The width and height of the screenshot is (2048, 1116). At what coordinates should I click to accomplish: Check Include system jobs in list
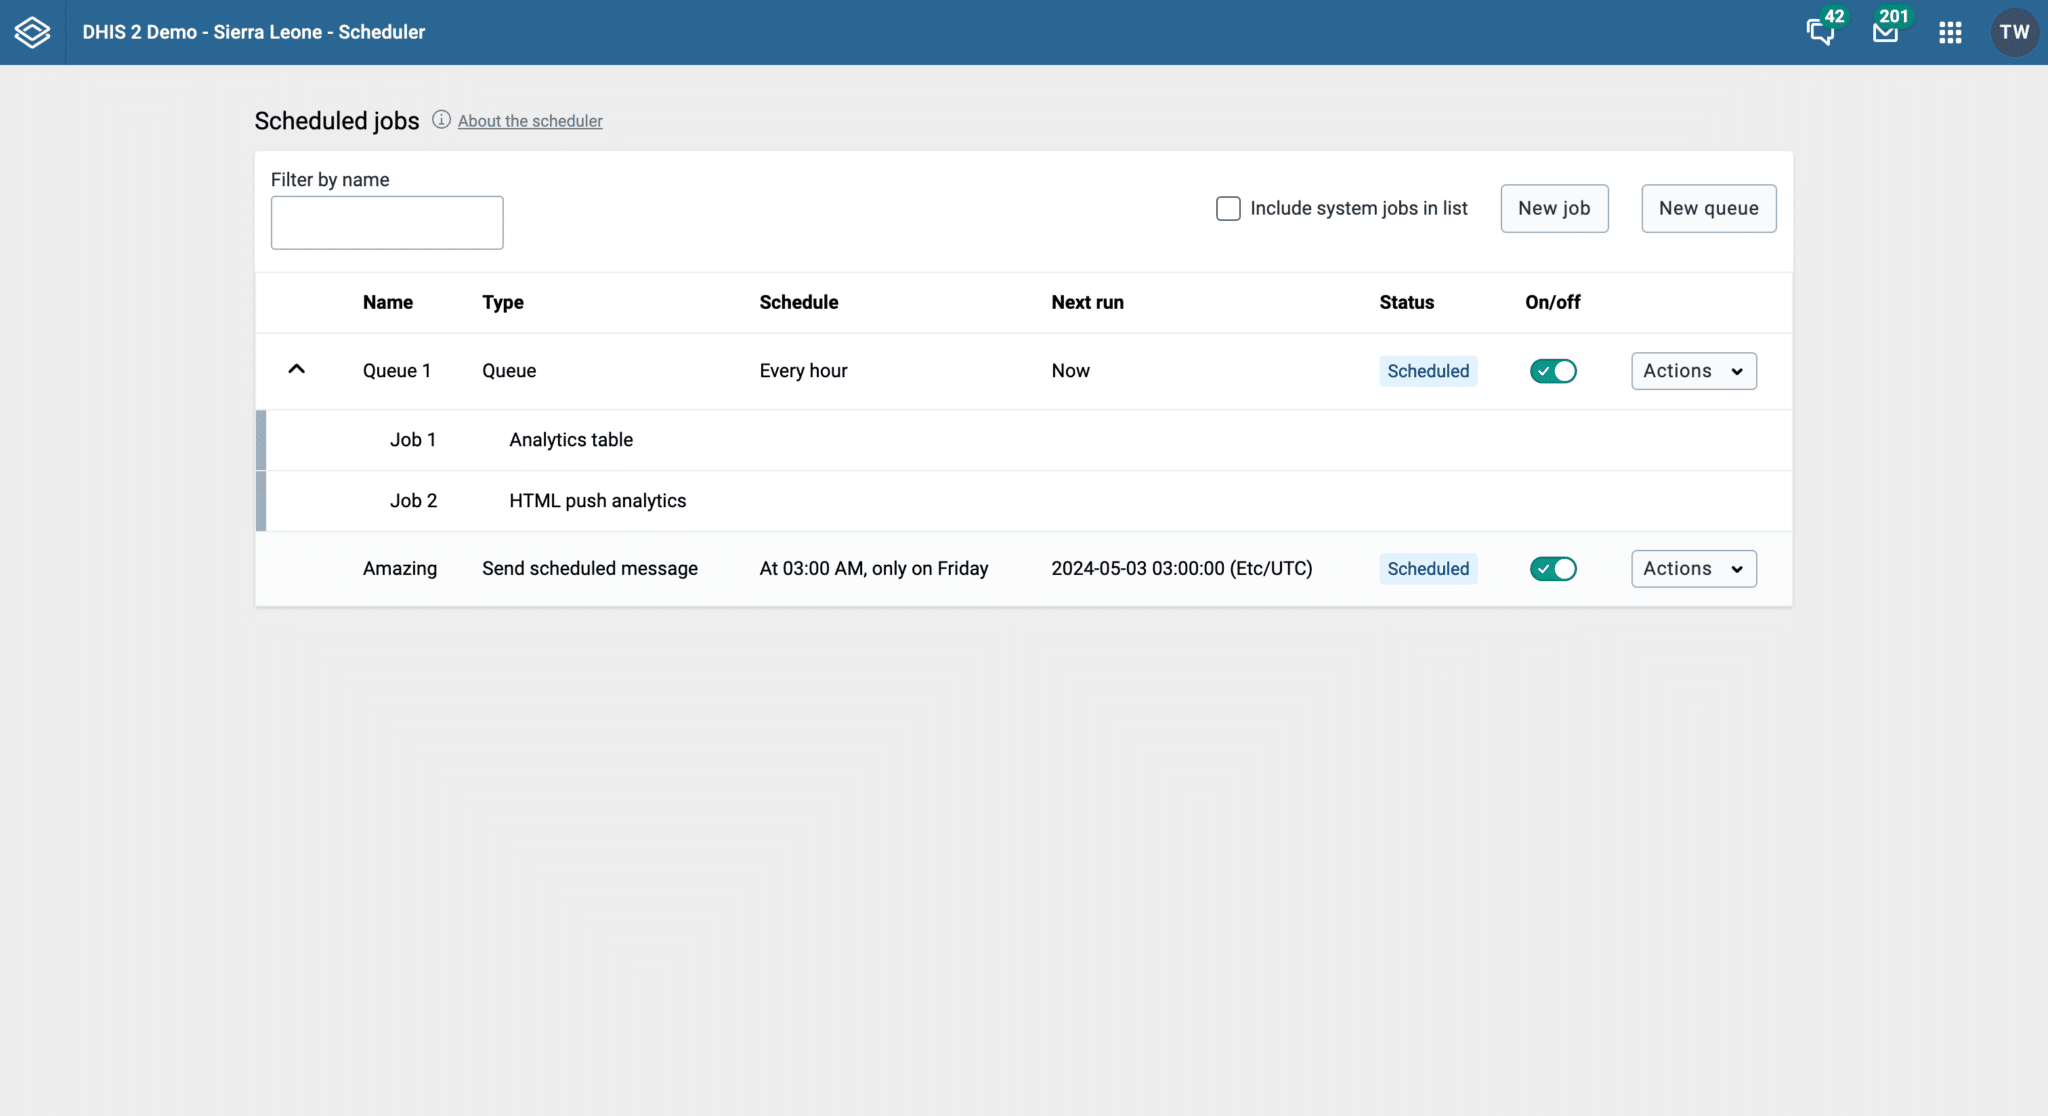pos(1228,208)
